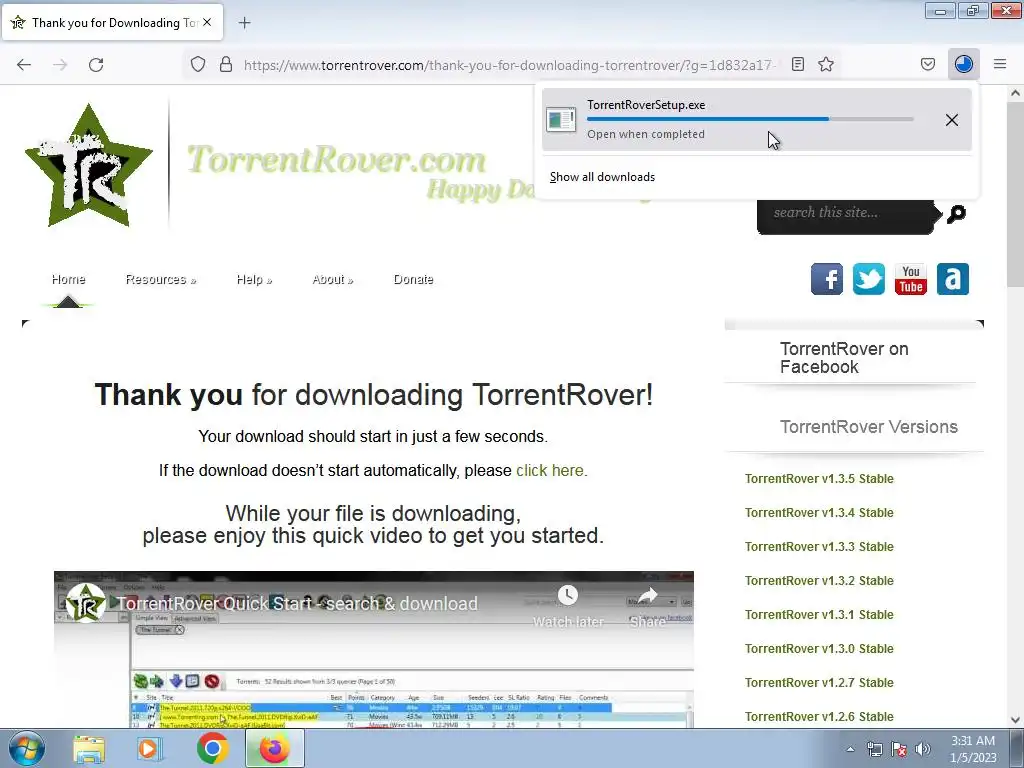Click the volume speaker tray icon
Screen dimensions: 1024x768
point(922,749)
